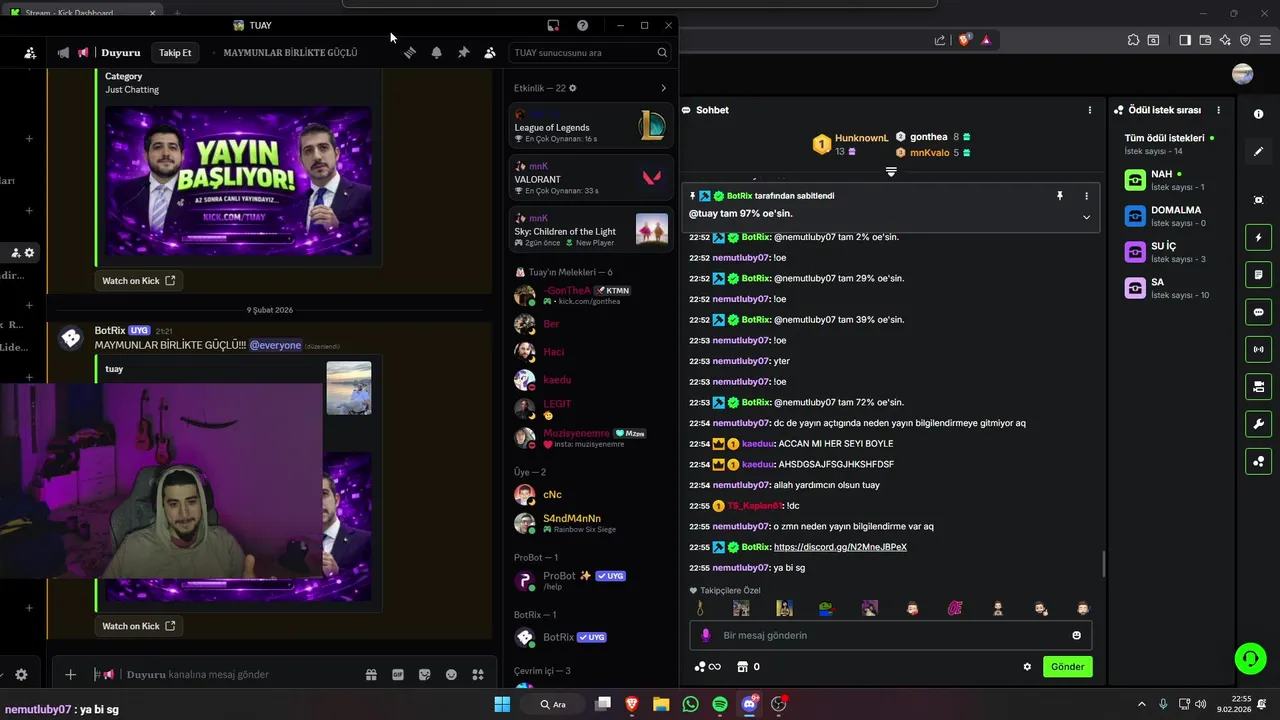Open Discord threads icon in channel header
Screen dimensions: 1280x720
coord(410,52)
